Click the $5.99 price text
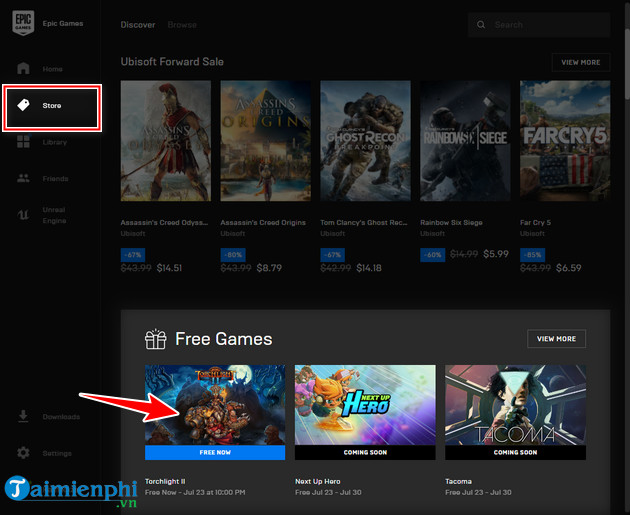 coord(496,254)
